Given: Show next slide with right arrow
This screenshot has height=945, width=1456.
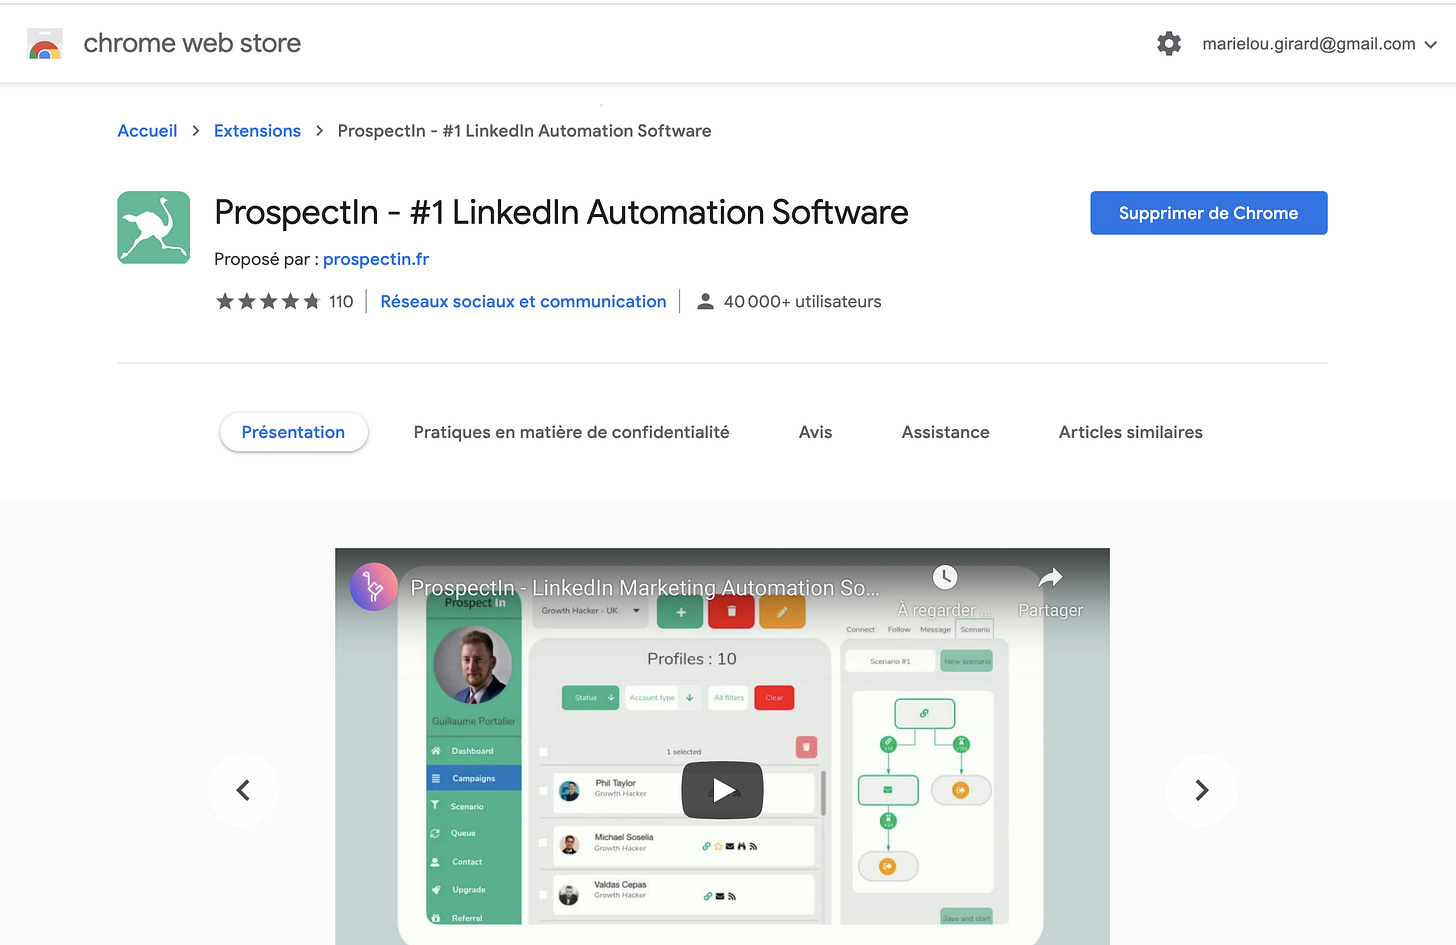Looking at the screenshot, I should pos(1201,790).
